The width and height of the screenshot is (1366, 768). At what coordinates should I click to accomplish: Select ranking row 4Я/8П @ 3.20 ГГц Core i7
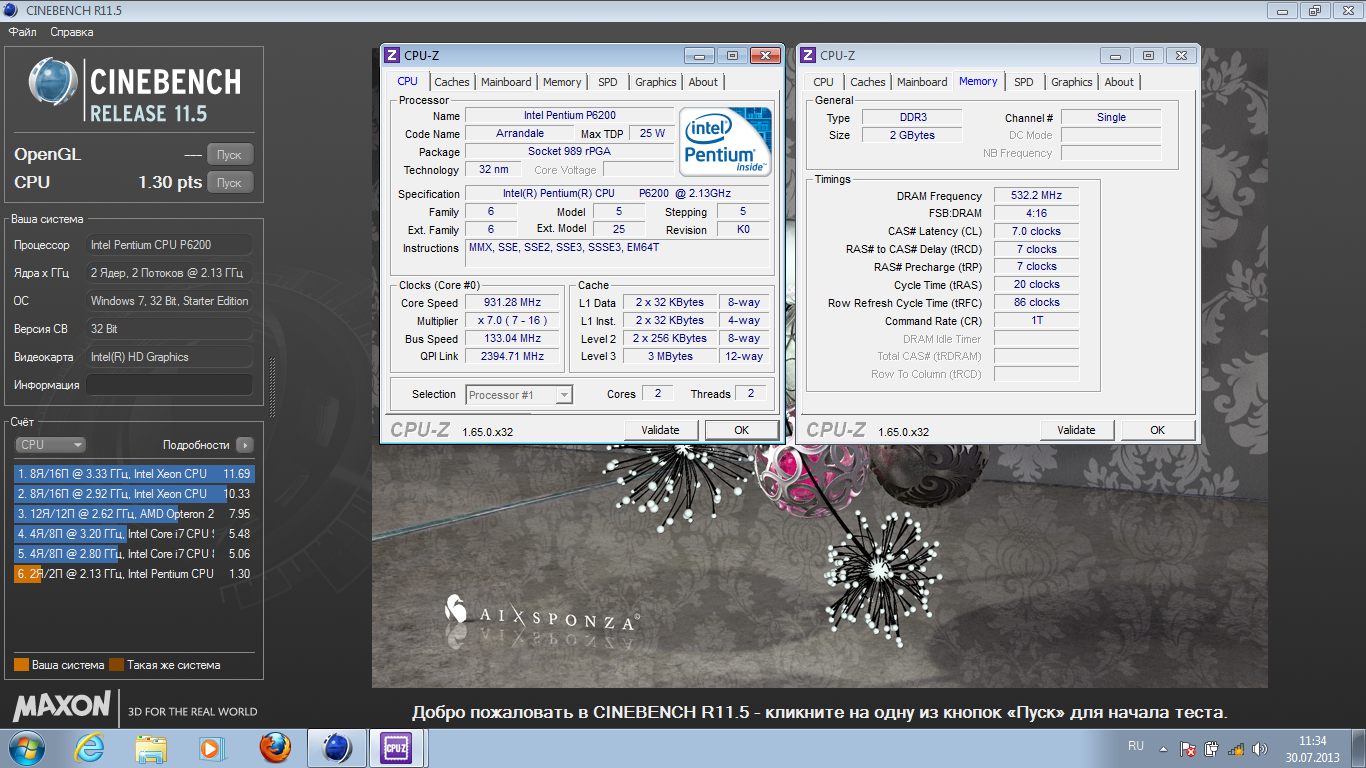(134, 534)
